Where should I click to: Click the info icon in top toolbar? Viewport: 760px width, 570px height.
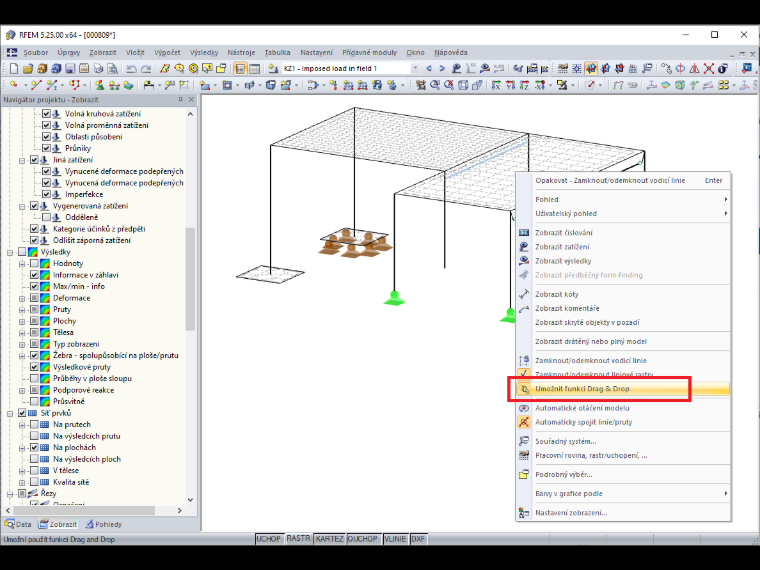coord(723,69)
